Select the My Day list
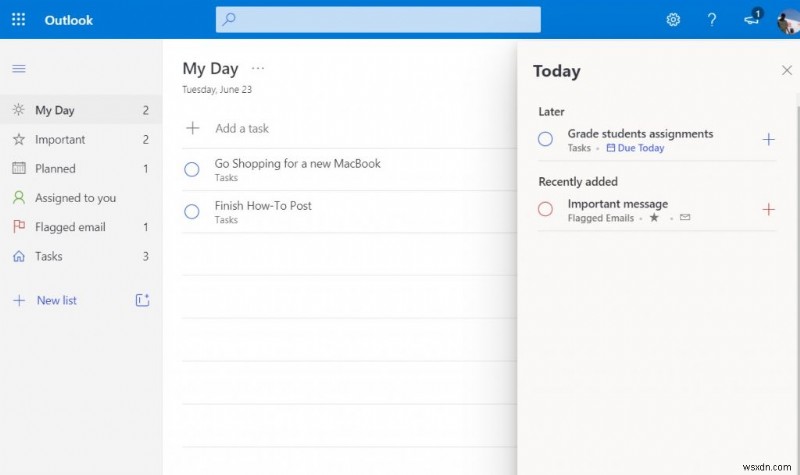The image size is (800, 475). tap(81, 110)
